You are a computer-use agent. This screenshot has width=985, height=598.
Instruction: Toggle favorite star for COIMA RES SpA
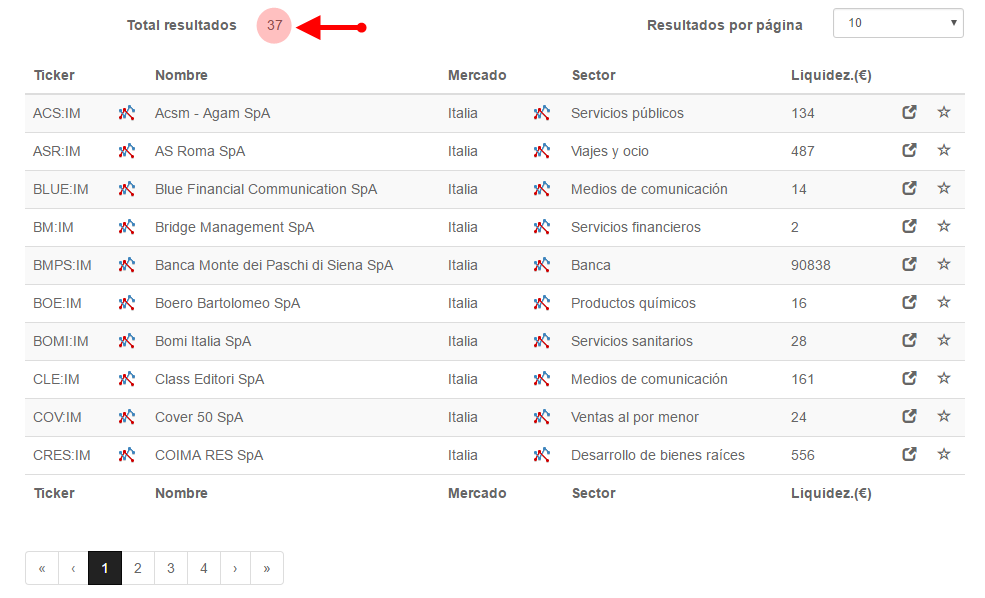944,454
